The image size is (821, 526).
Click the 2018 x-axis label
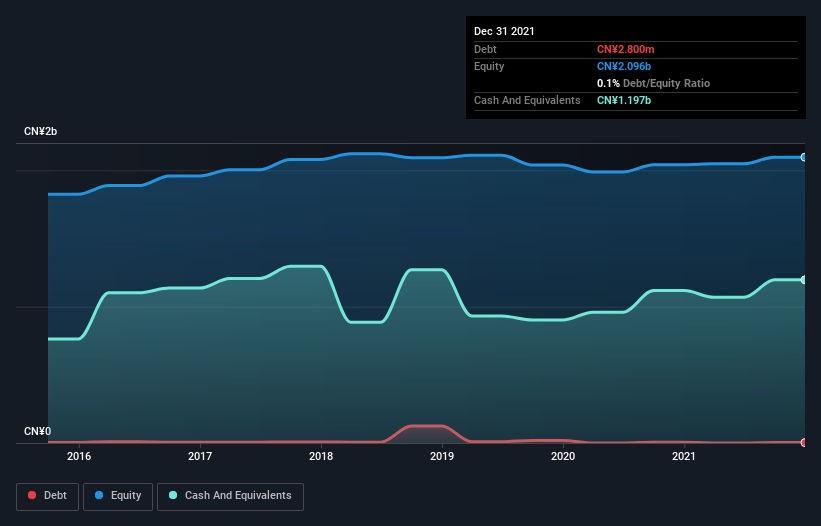(x=321, y=456)
